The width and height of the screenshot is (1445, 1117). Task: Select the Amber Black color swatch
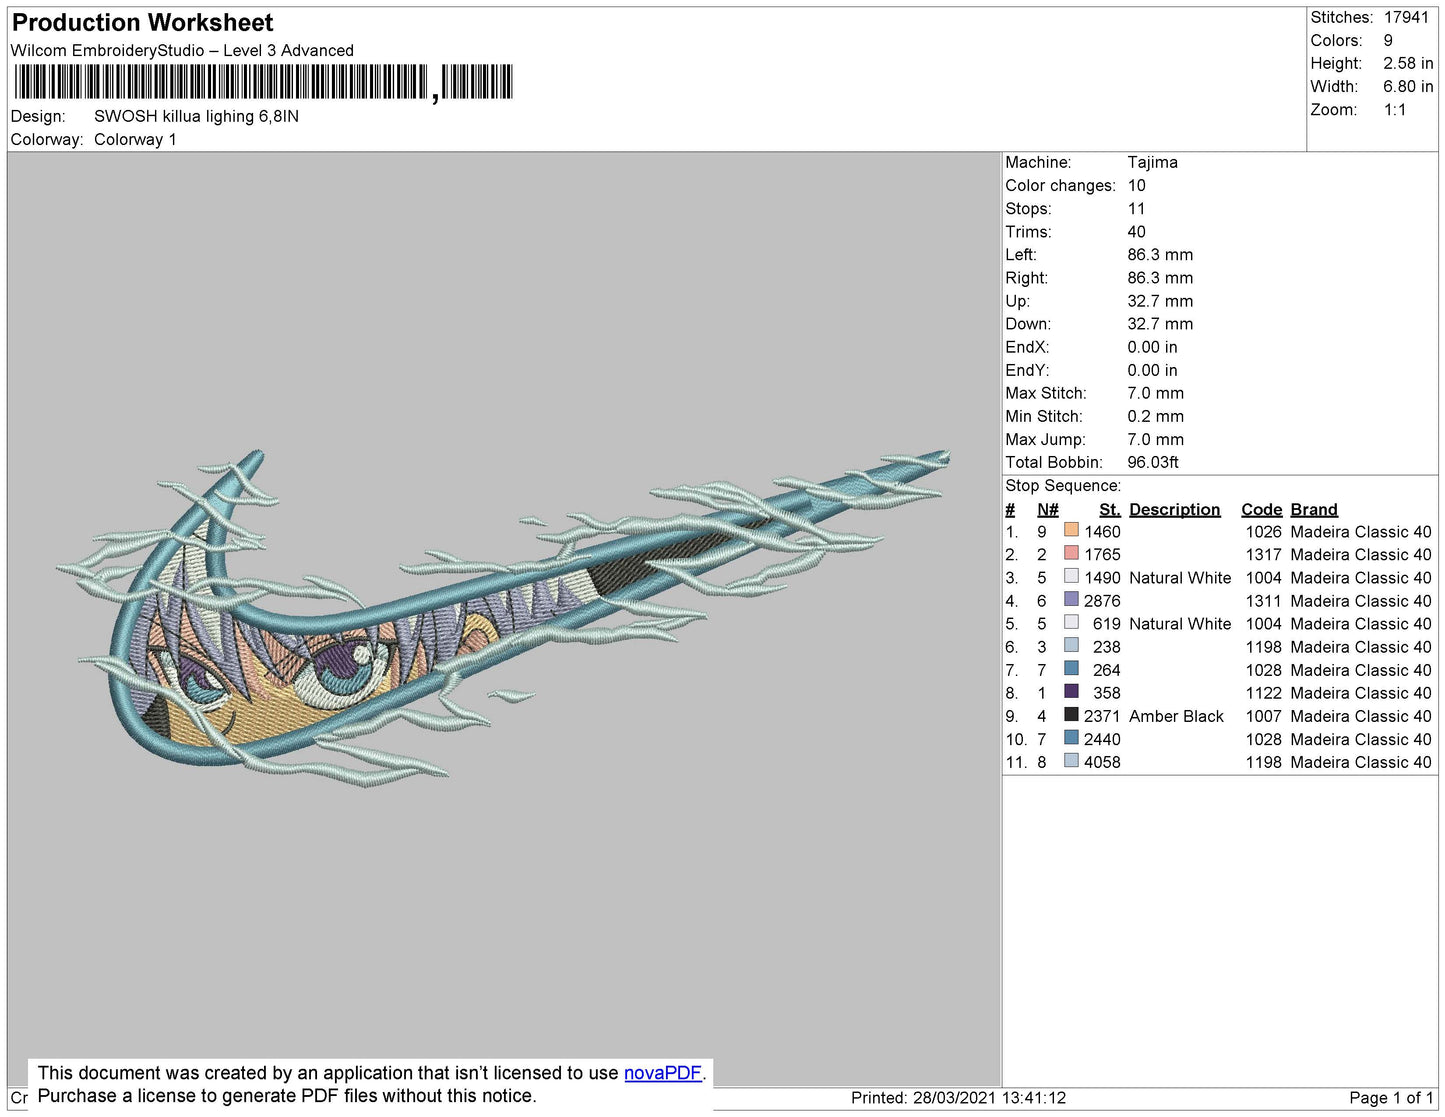(x=1071, y=715)
